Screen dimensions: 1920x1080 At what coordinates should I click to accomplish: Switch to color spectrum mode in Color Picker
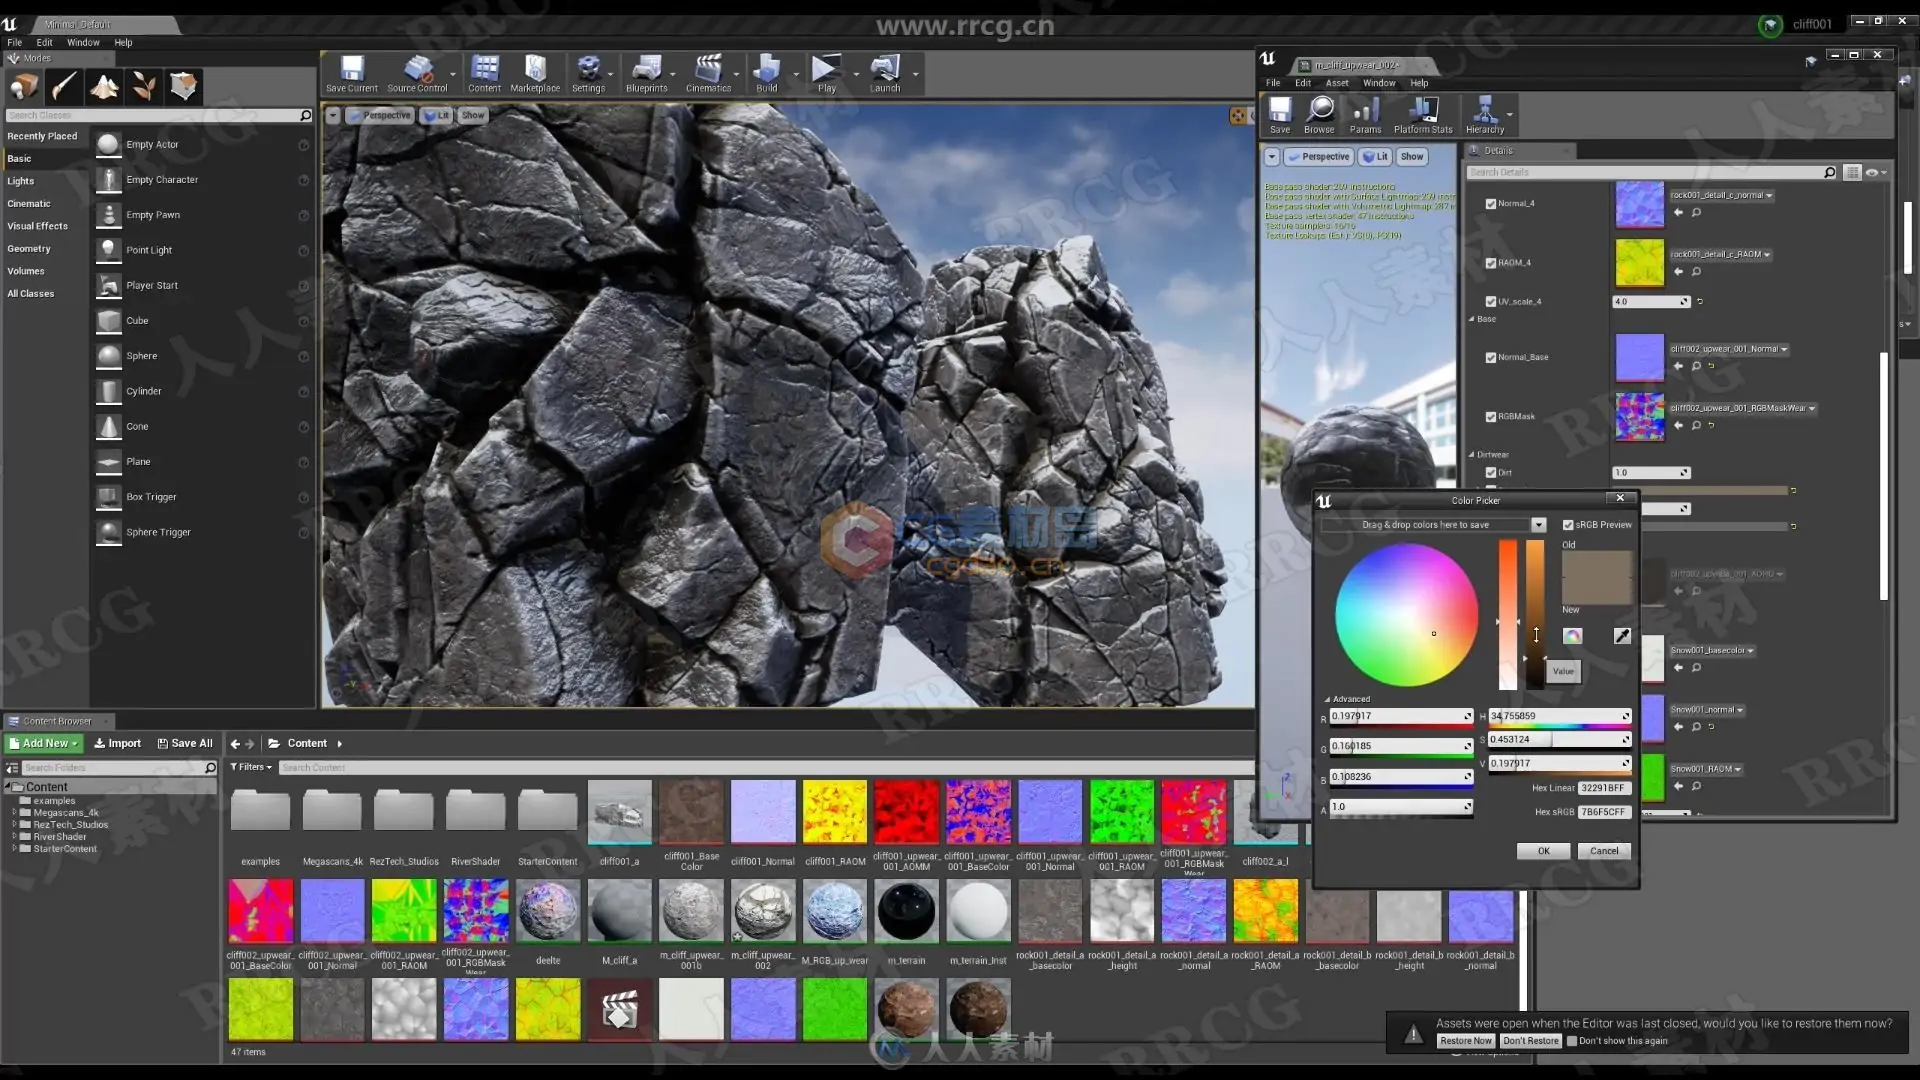coord(1573,636)
